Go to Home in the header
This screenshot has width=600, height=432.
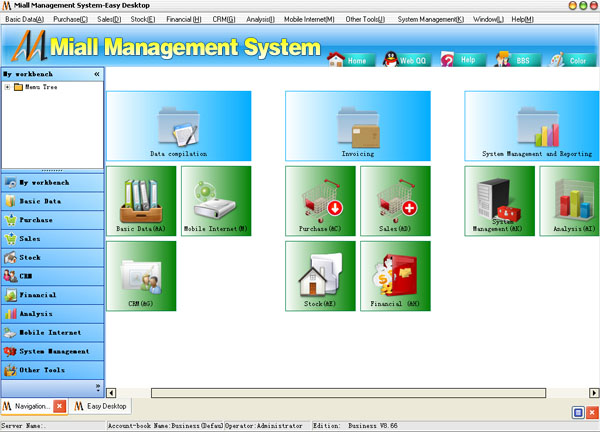click(x=351, y=60)
